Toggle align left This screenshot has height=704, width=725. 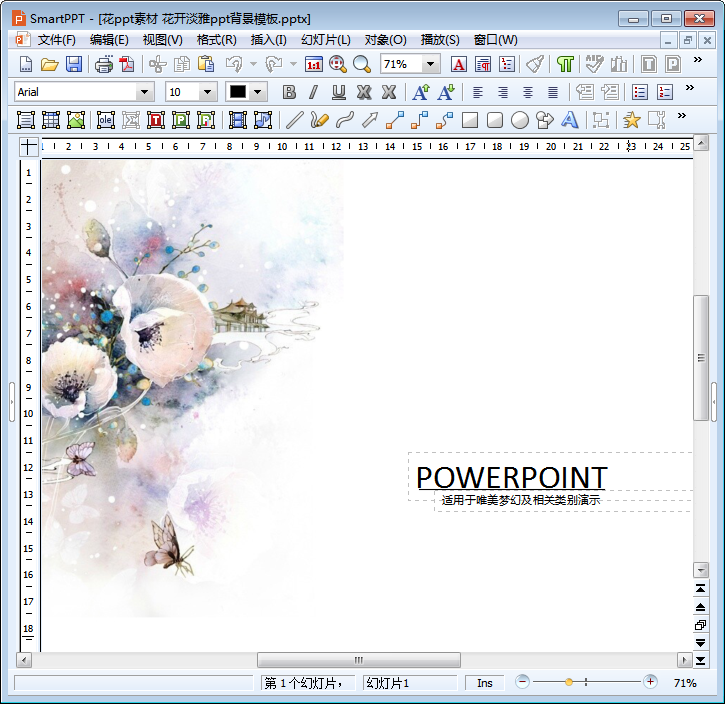tap(478, 92)
